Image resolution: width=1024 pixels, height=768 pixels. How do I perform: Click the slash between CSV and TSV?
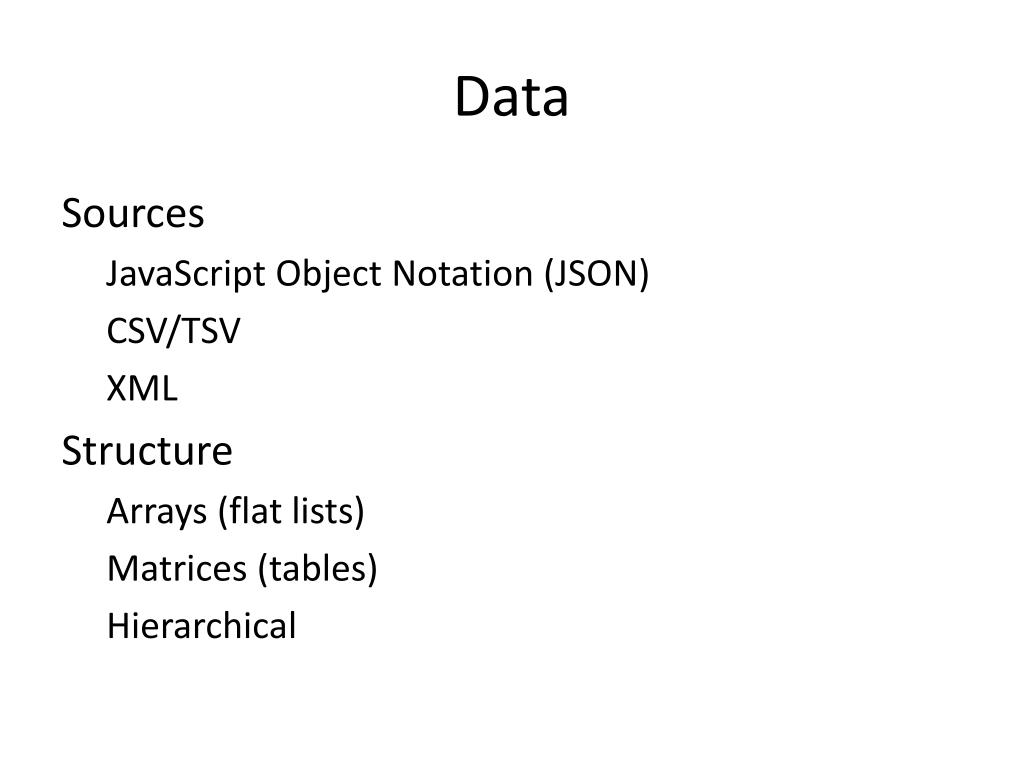[173, 331]
